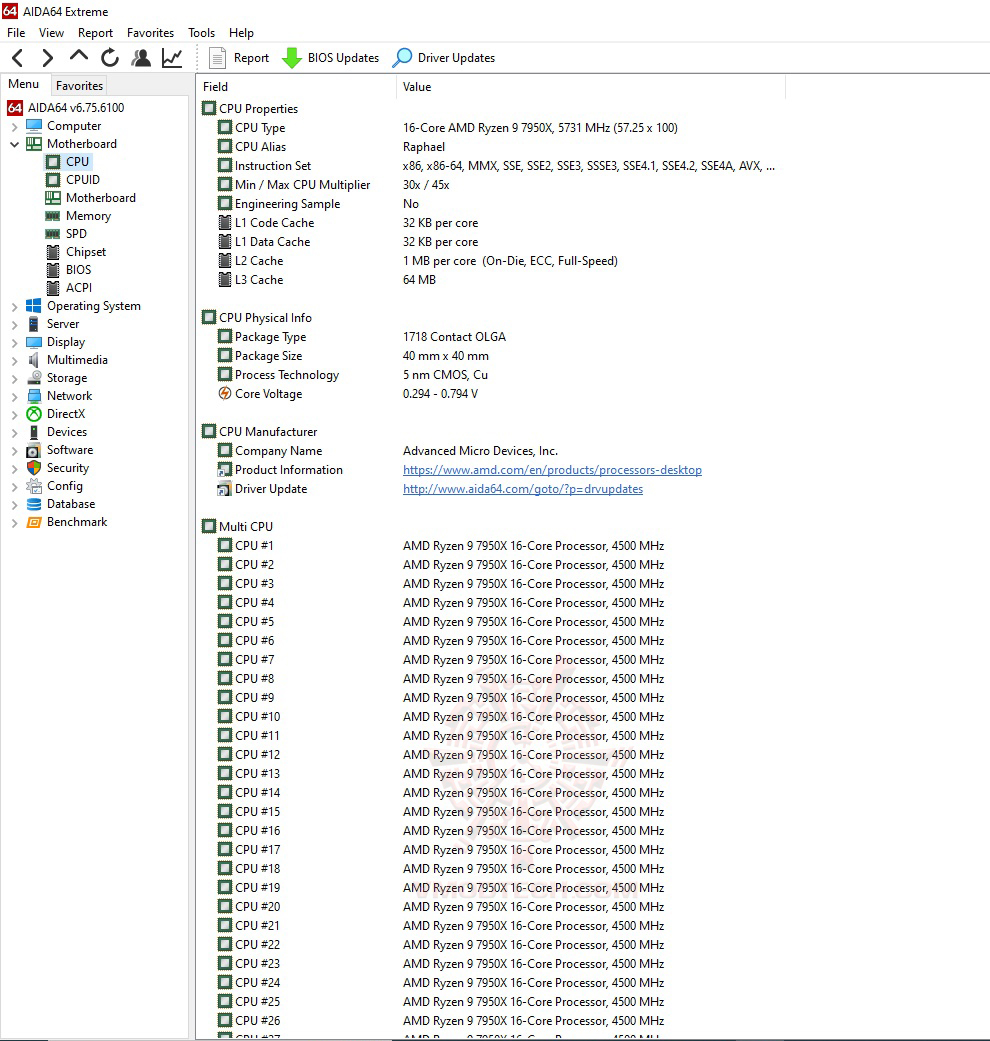Expand the Computer tree node

click(x=15, y=126)
